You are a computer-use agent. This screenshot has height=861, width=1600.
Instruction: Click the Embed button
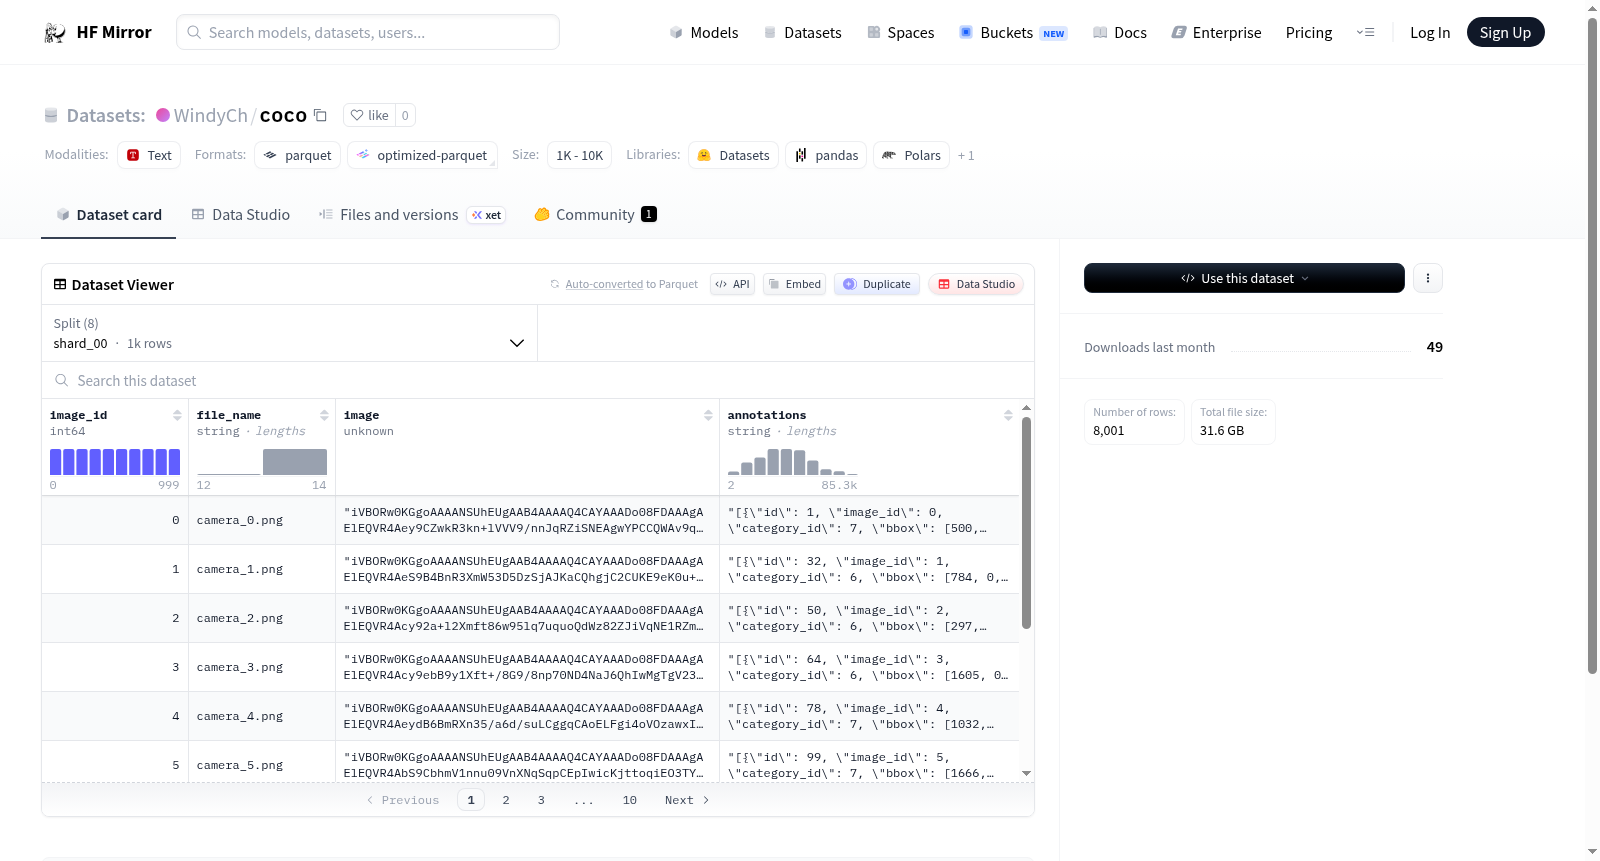(795, 284)
